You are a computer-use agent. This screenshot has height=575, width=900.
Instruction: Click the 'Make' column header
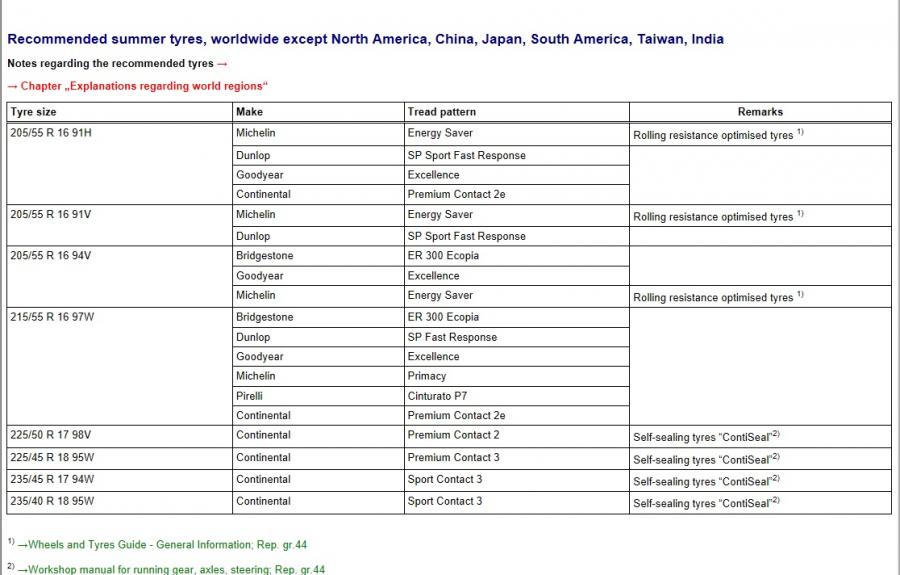click(249, 112)
